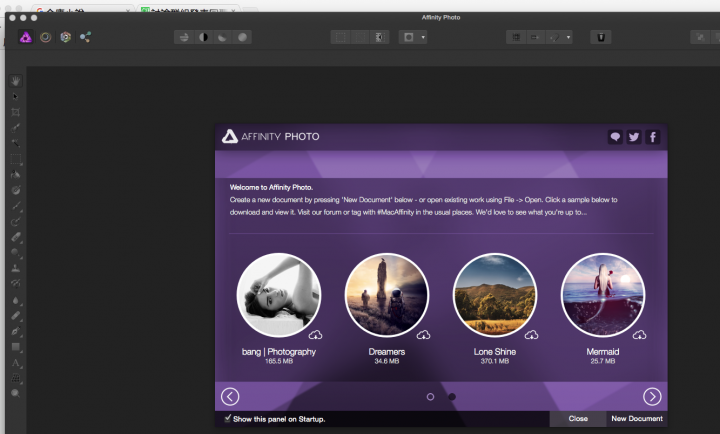The width and height of the screenshot is (720, 434).
Task: Go to previous samples page arrow
Action: 230,396
